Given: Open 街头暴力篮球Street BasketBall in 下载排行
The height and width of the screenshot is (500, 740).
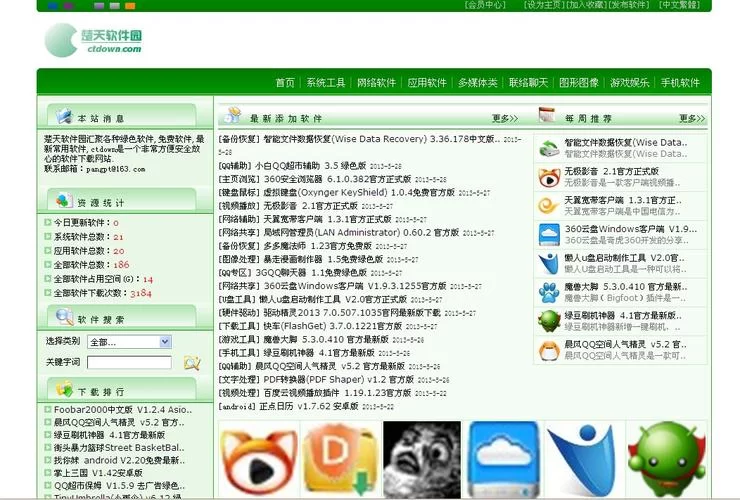Looking at the screenshot, I should [x=119, y=447].
